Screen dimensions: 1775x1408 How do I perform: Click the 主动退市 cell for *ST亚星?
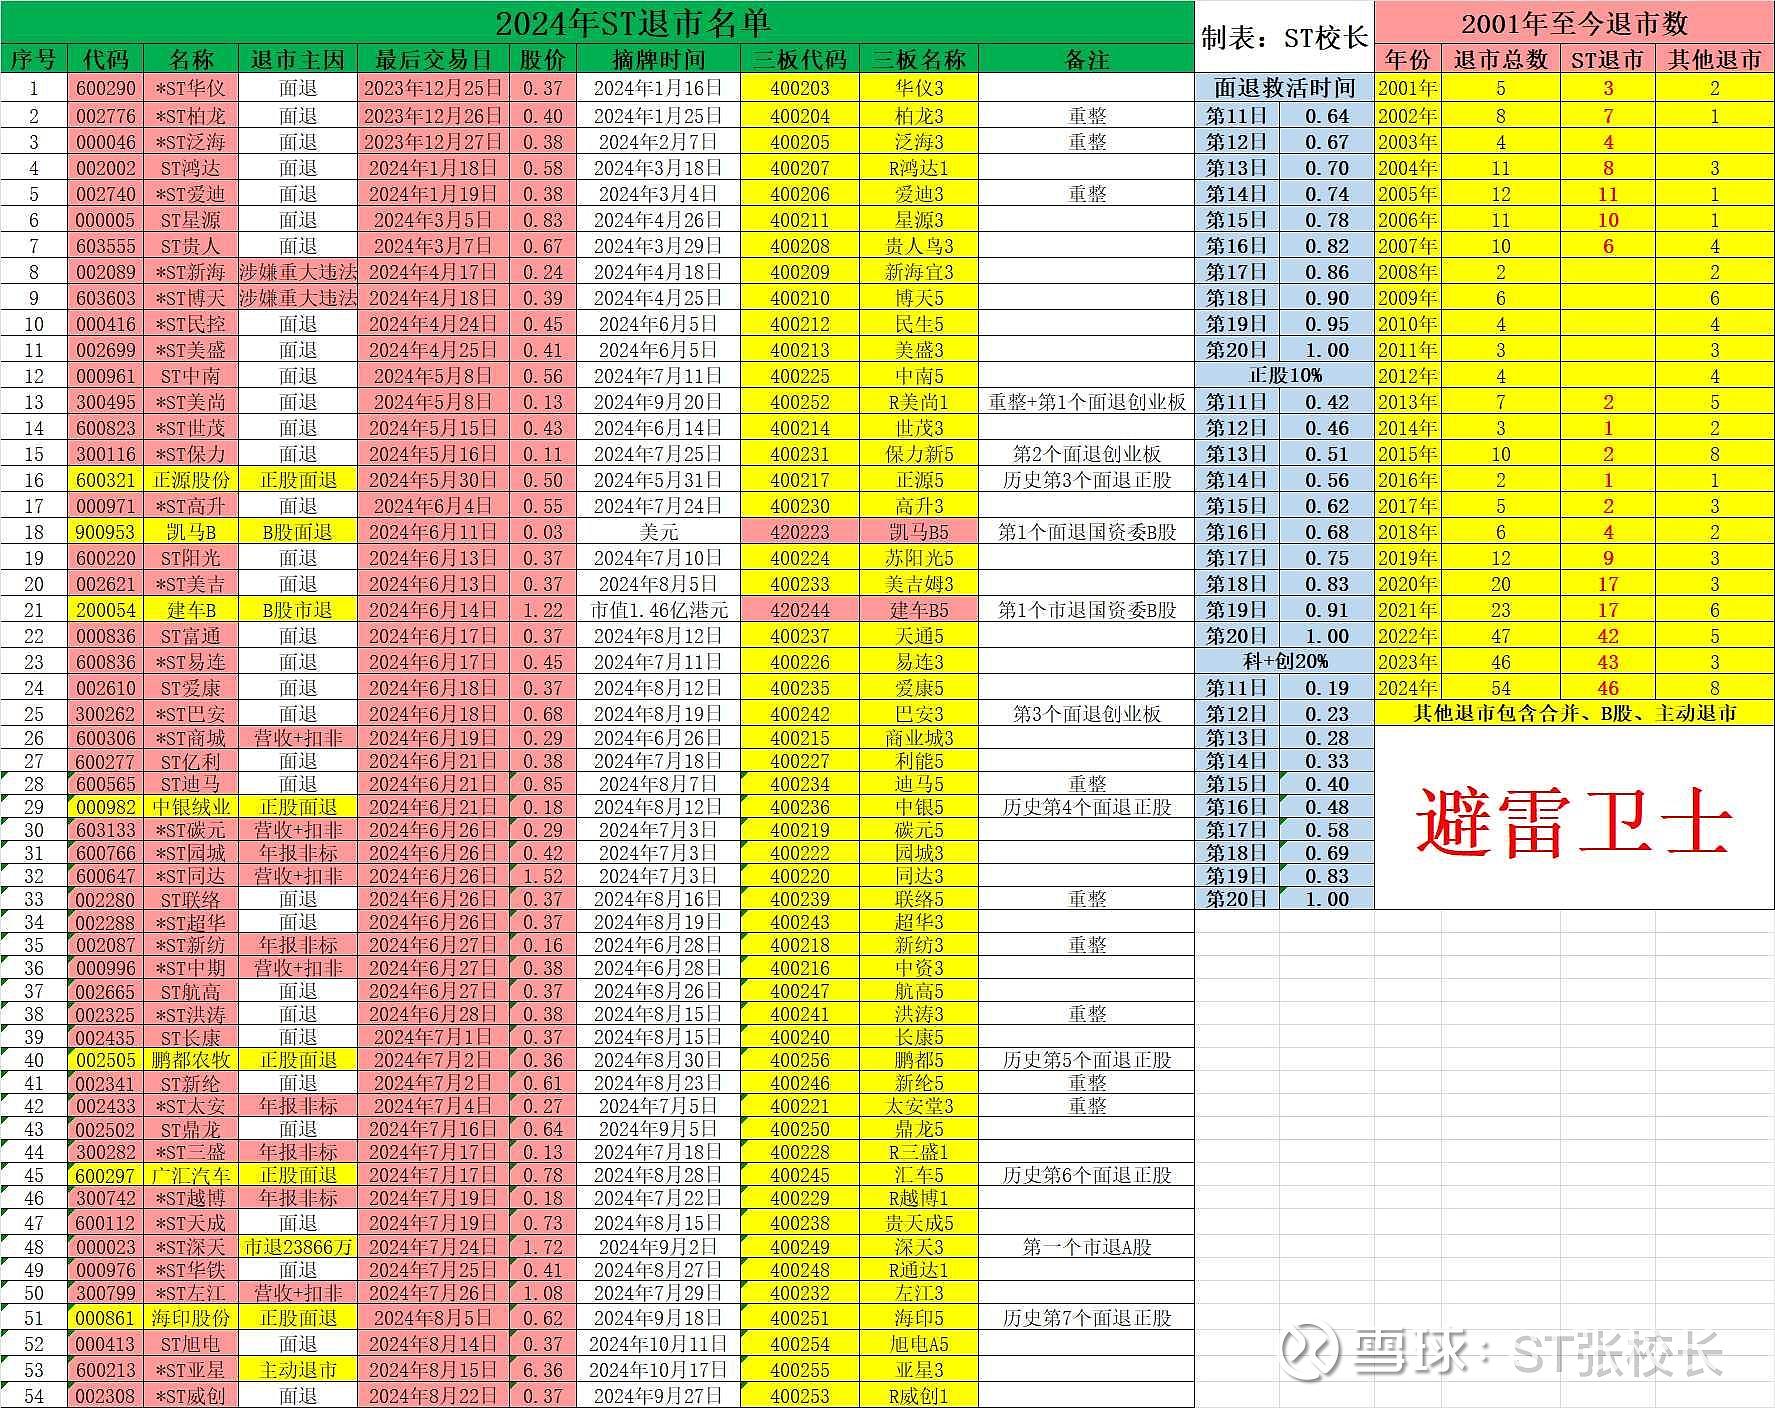298,1370
